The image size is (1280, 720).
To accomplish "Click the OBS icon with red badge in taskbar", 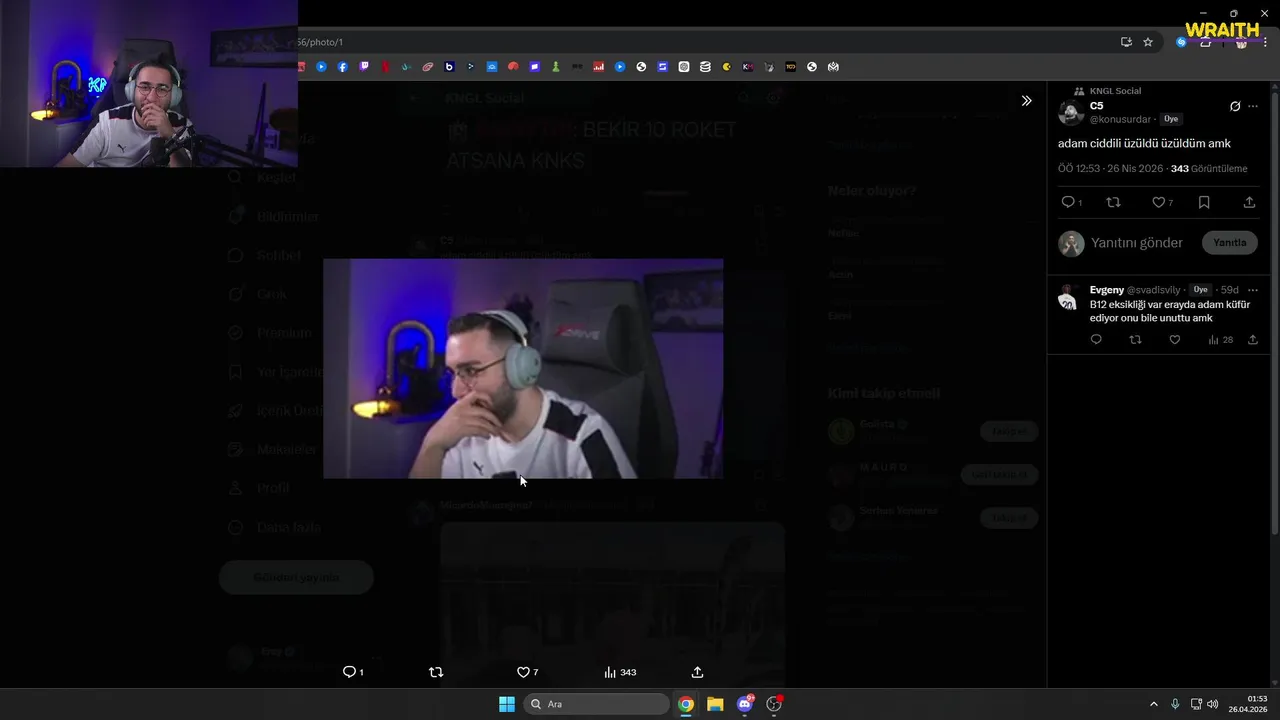I will click(x=774, y=704).
